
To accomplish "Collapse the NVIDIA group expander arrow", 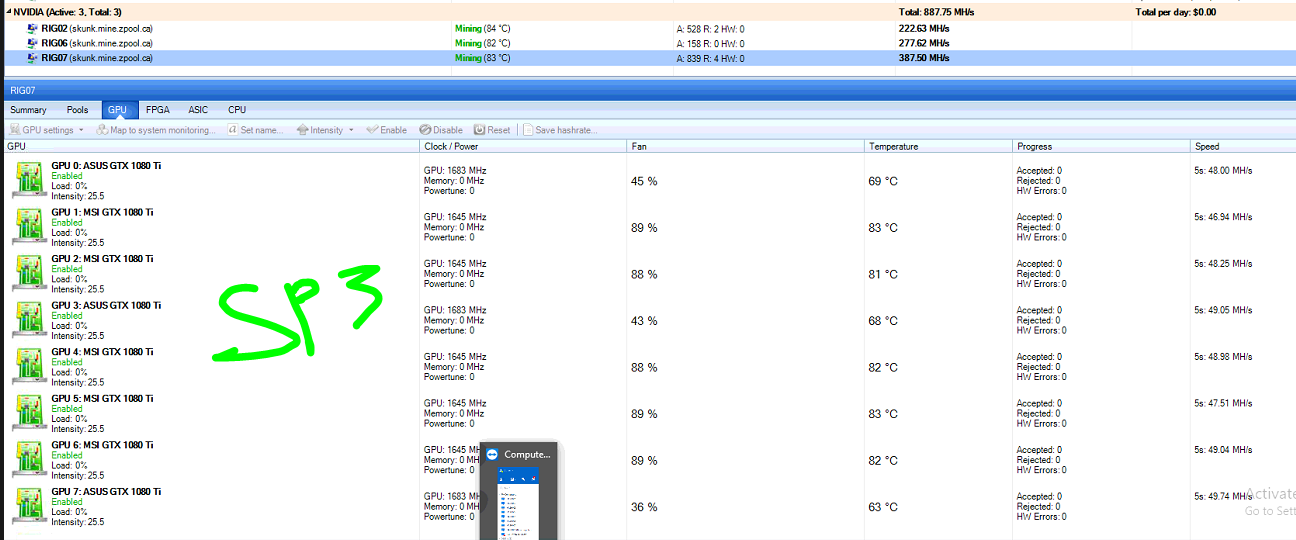I will pyautogui.click(x=8, y=12).
